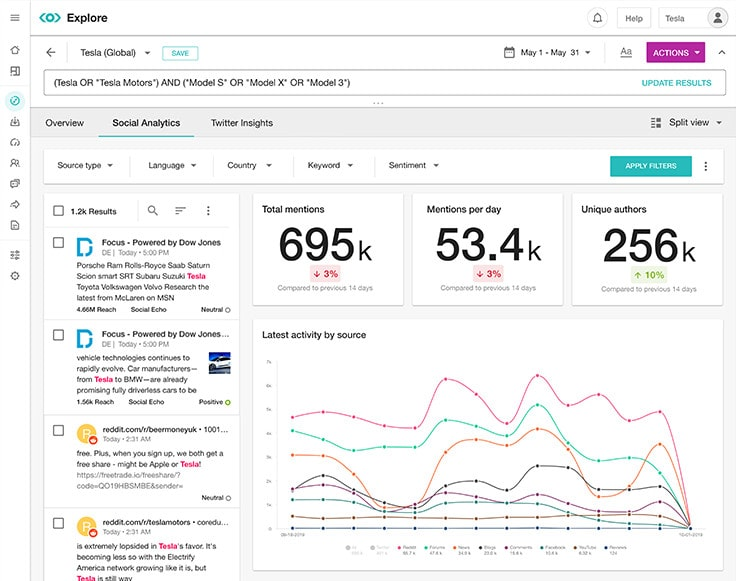The width and height of the screenshot is (736, 581).
Task: Toggle the Blogs series in the chart legend
Action: point(488,550)
